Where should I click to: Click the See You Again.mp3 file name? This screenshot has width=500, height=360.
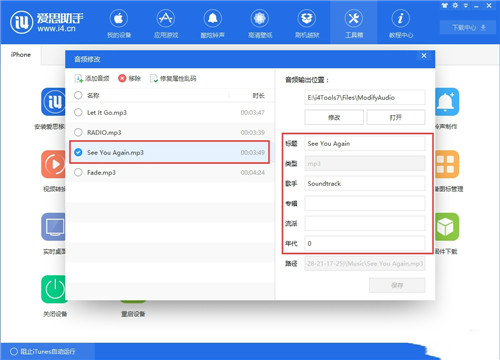pyautogui.click(x=115, y=153)
